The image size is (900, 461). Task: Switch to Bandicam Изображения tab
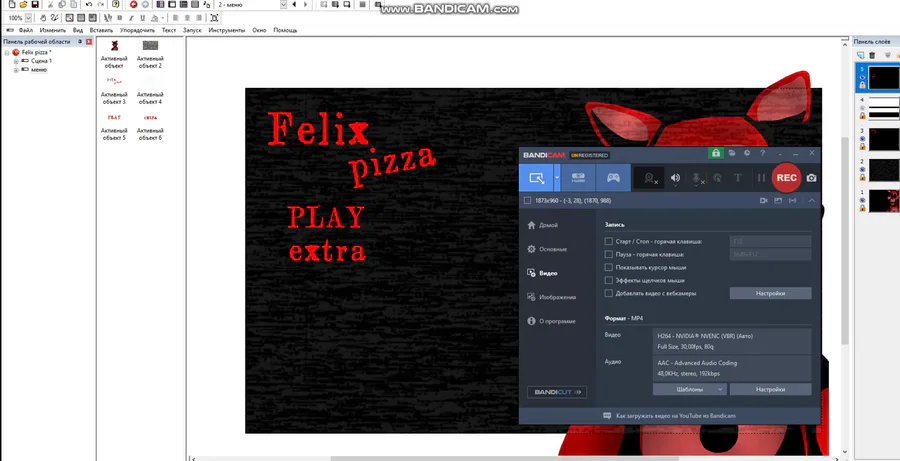552,297
